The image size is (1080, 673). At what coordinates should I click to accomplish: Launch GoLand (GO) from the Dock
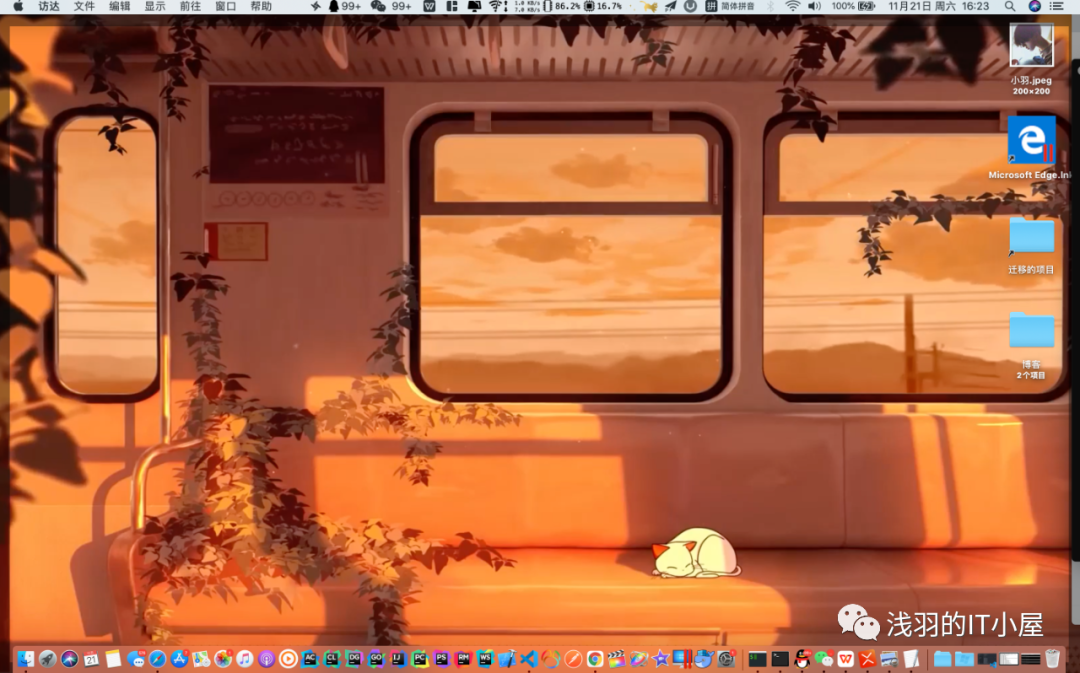click(376, 658)
